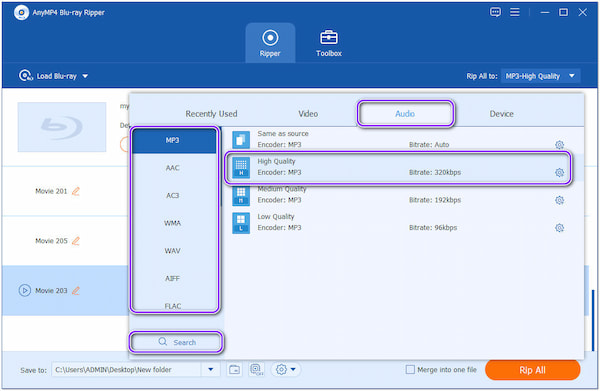Click the magnifier icon in Search box
Screen dimensions: 600x391
163,341
